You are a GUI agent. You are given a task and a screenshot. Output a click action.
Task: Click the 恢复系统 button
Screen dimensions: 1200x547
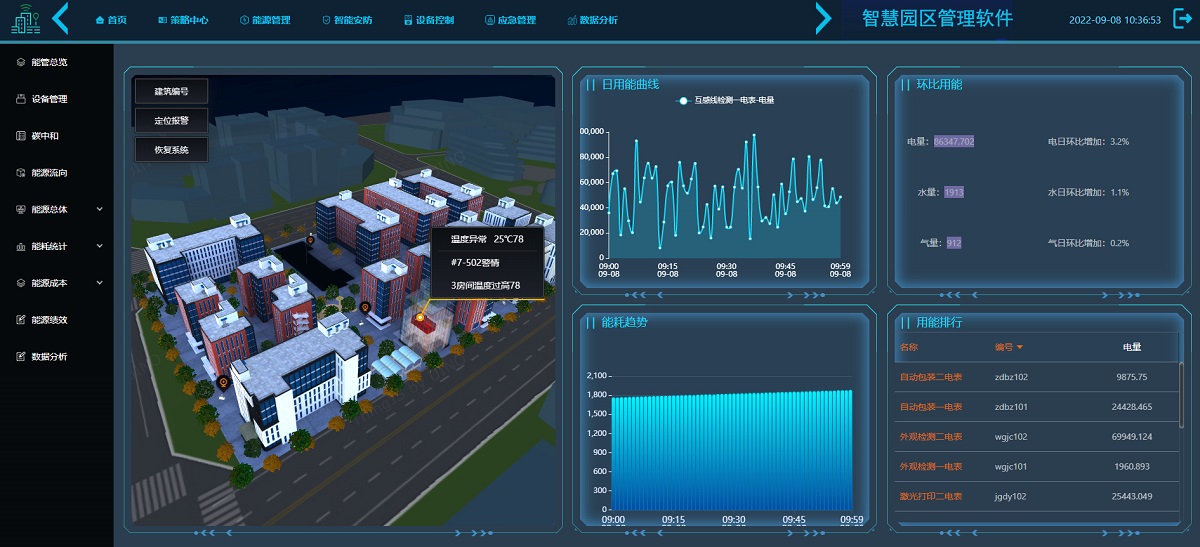(171, 149)
